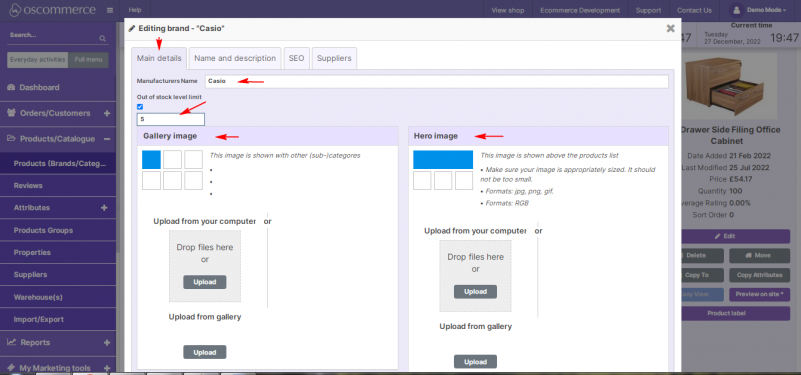The image size is (801, 375).
Task: Click the Preview on site button
Action: coord(760,294)
